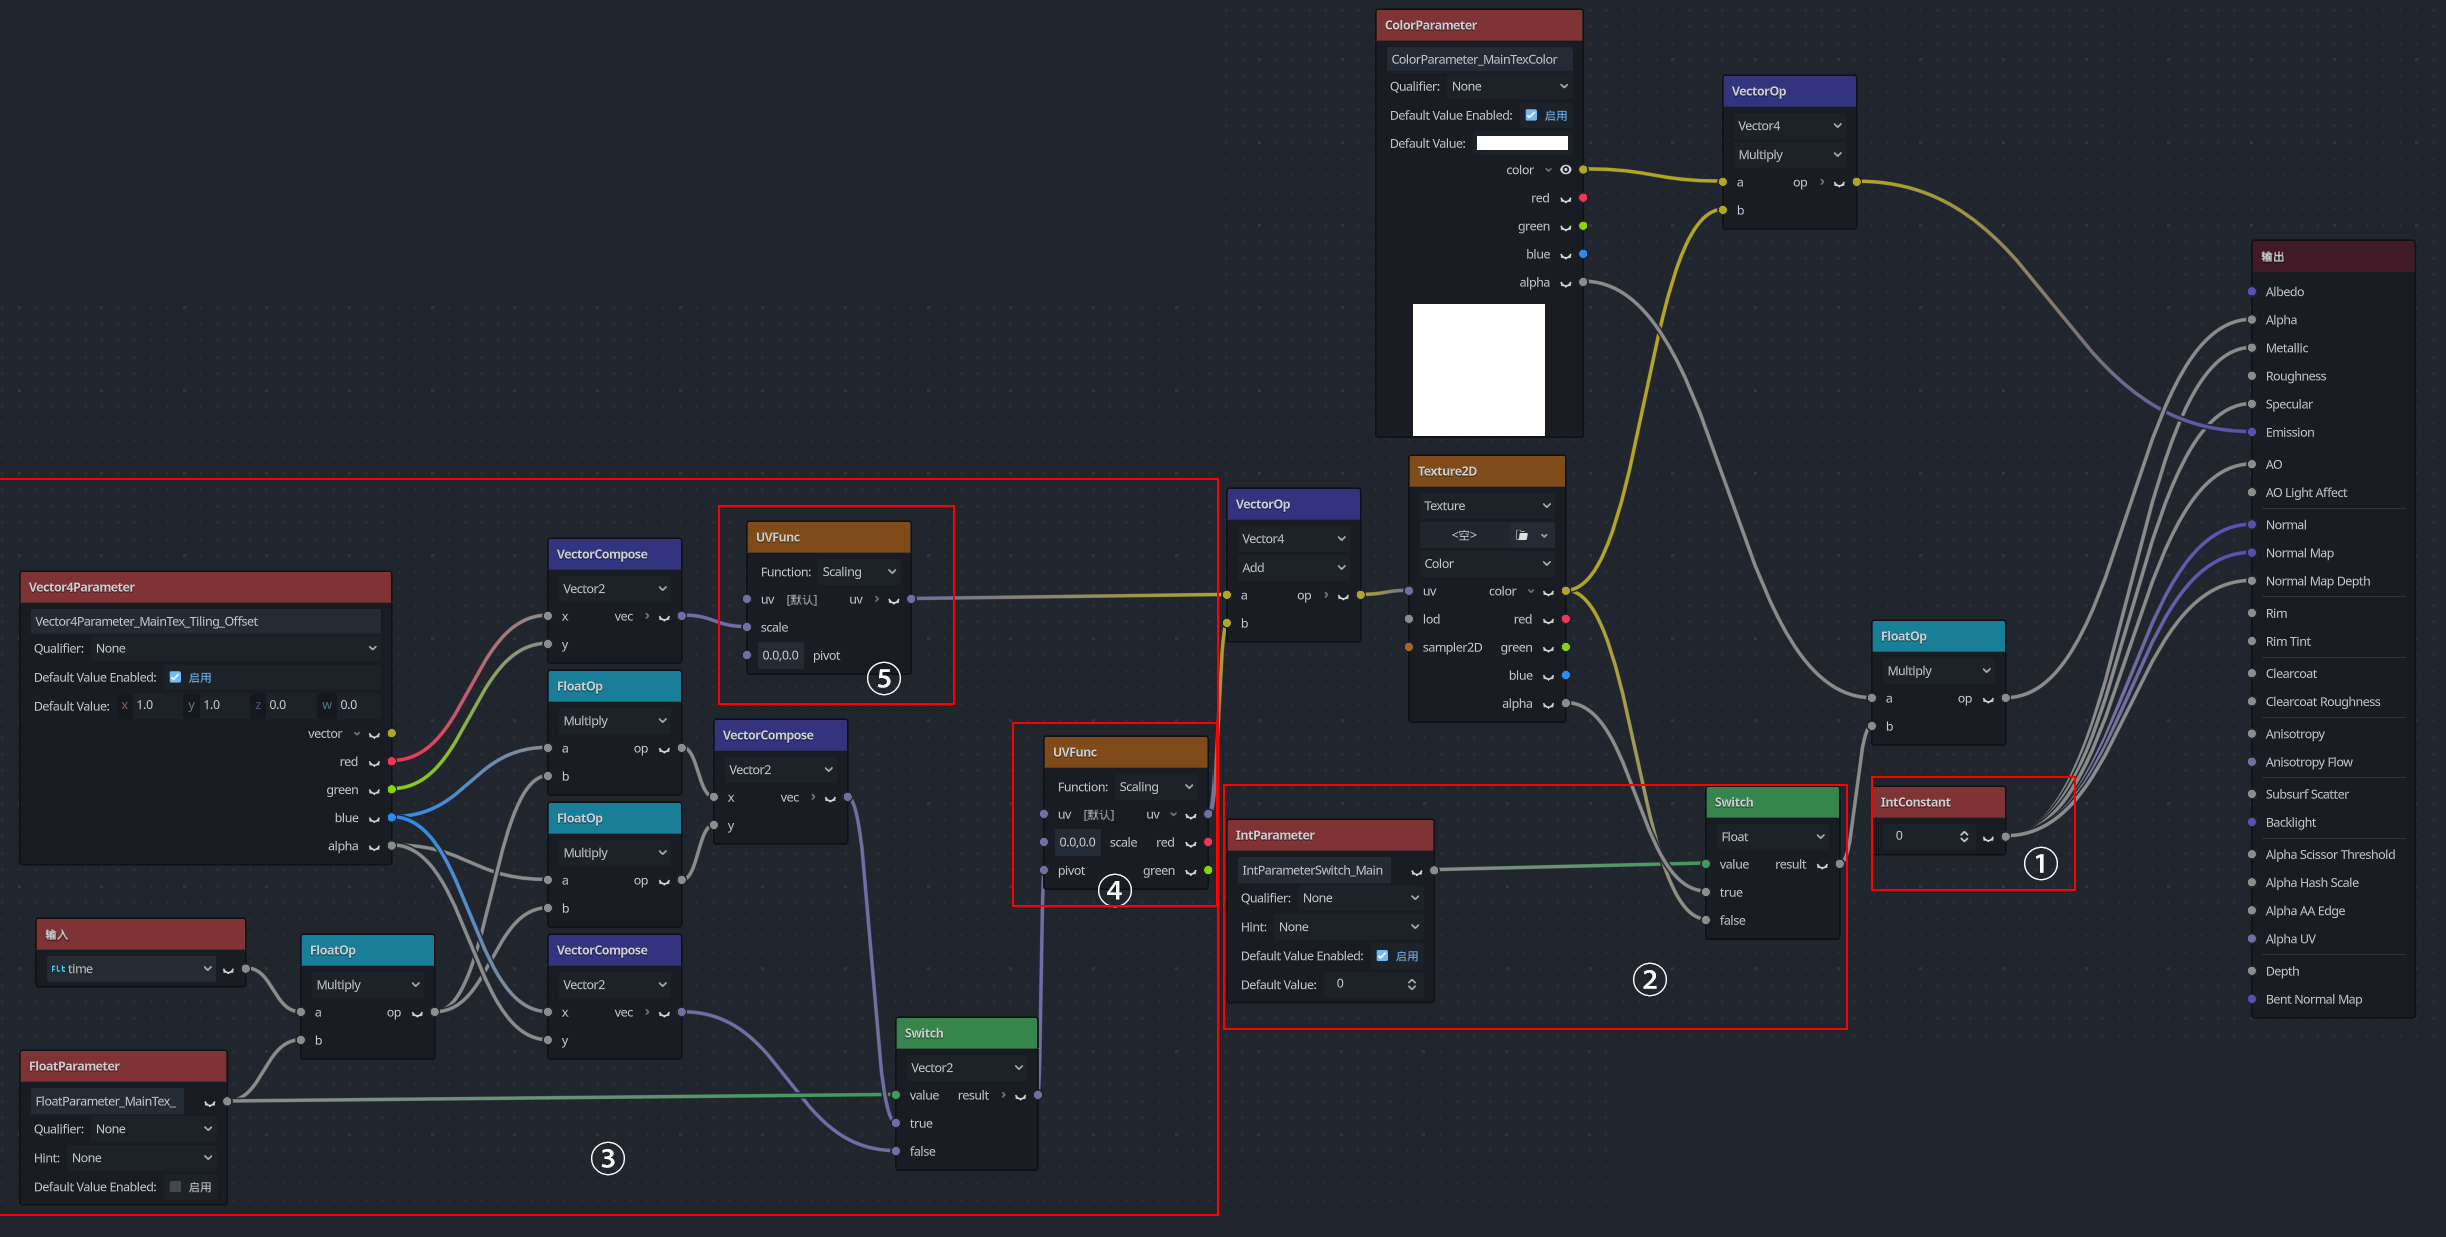Expand the Texture2D color output port
The image size is (2446, 1237).
(1530, 592)
